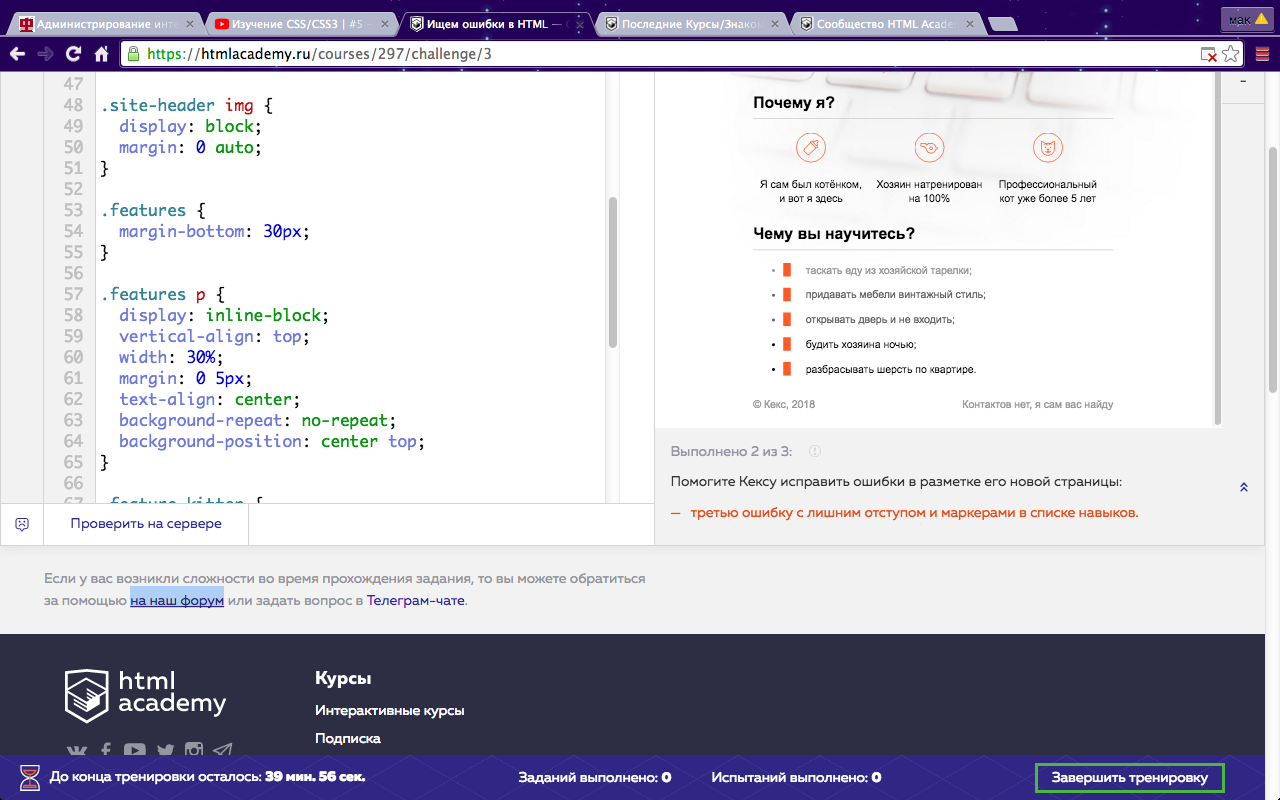
Task: Go to the browser home page
Action: coord(101,54)
